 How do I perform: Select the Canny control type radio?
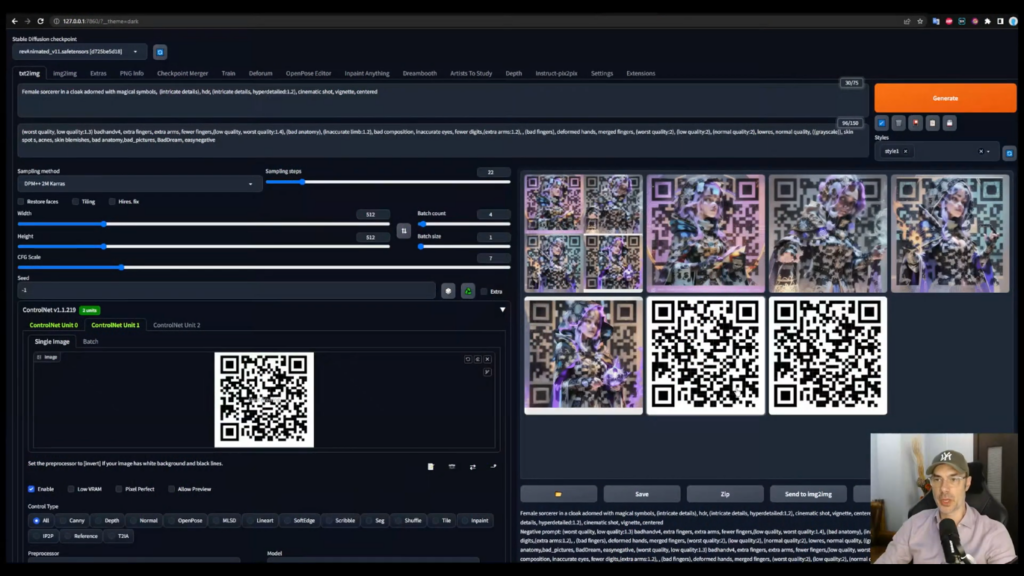[64, 520]
